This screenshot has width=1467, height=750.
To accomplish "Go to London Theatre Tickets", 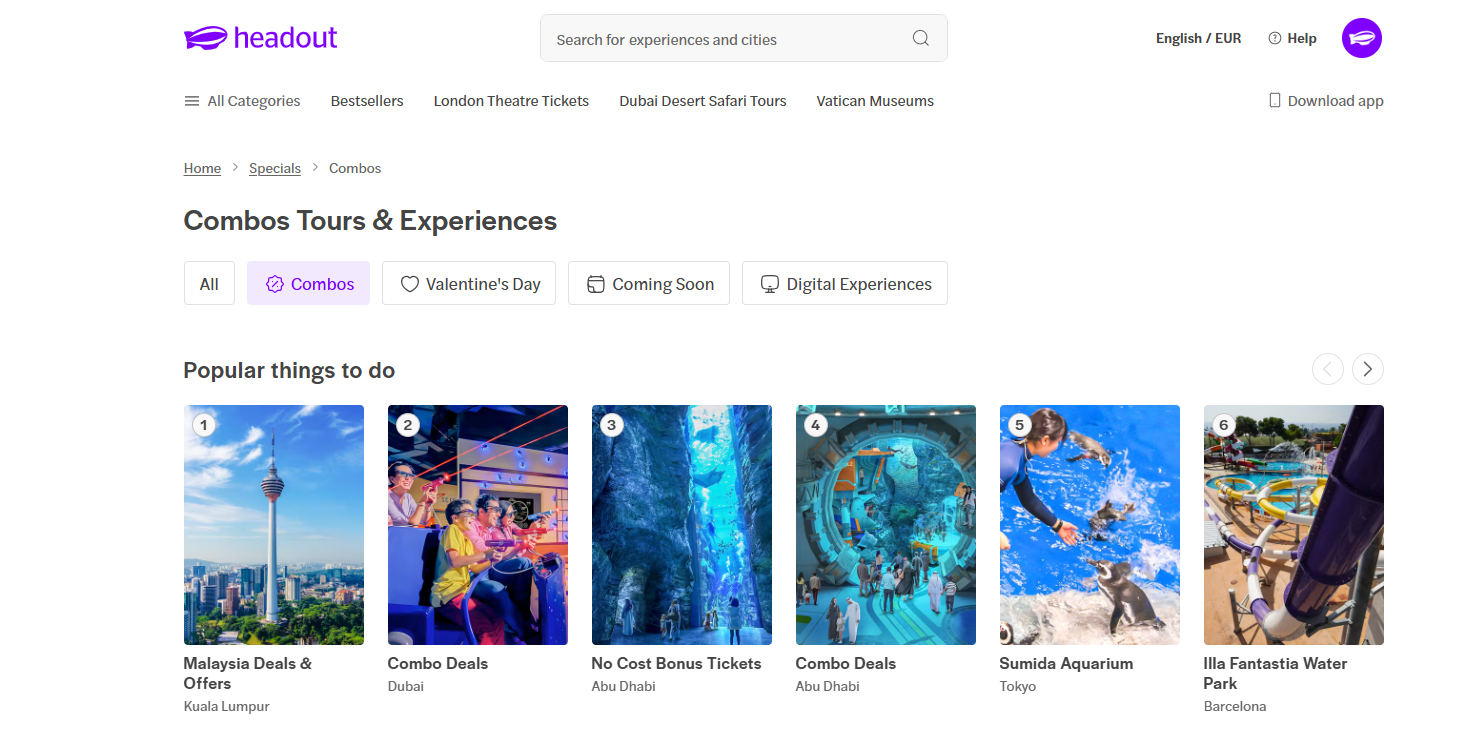I will click(511, 101).
